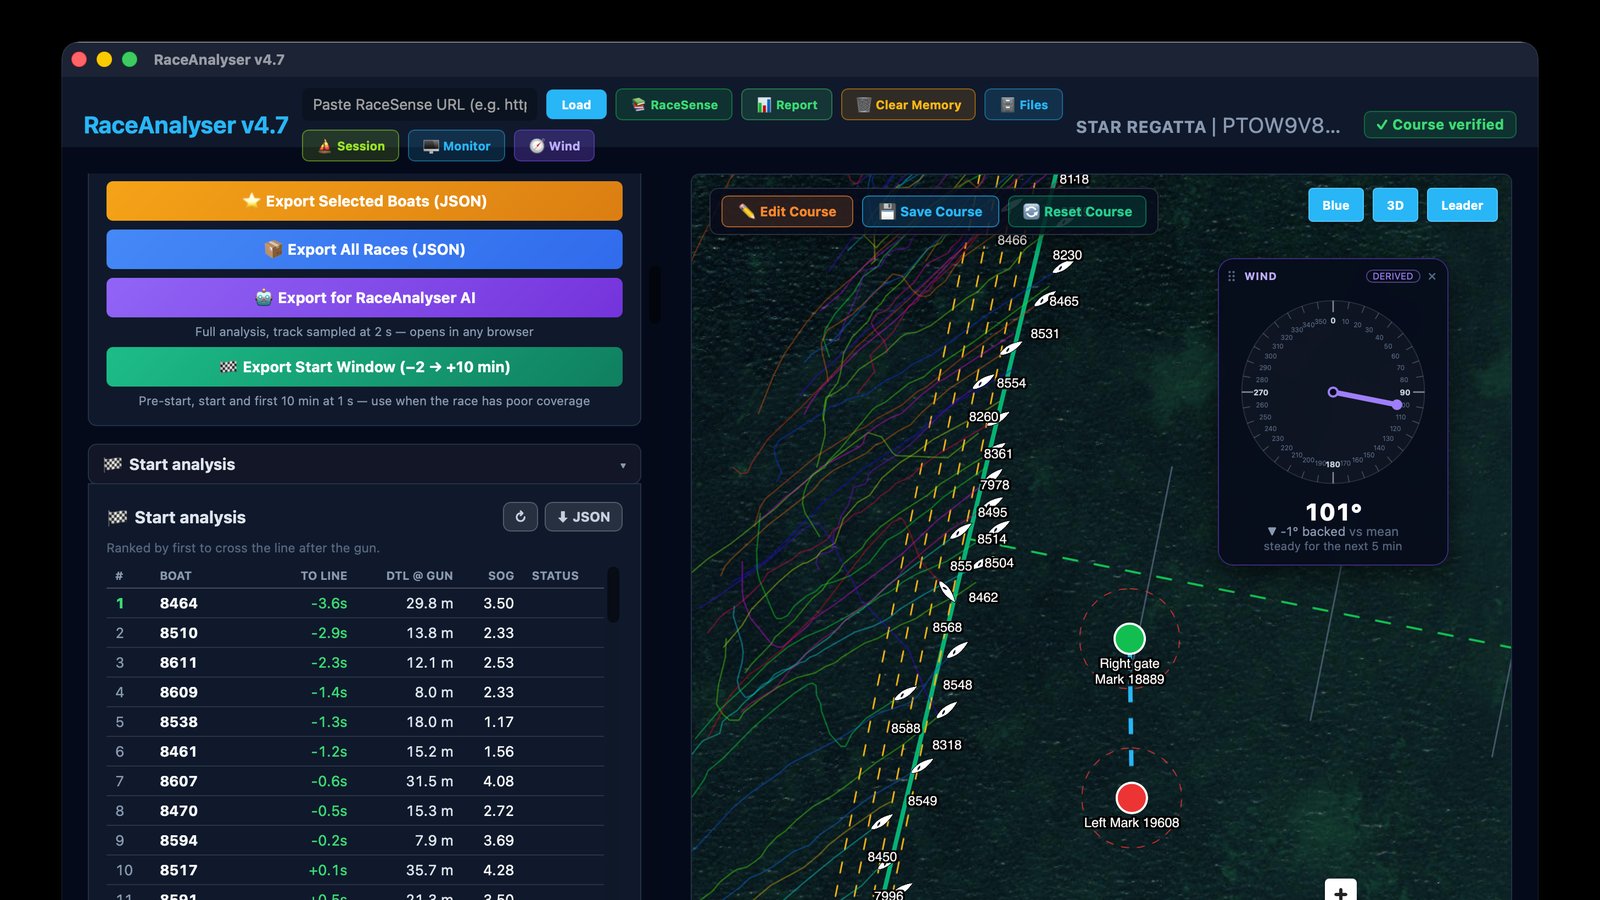Select boat 8517 row

tap(355, 870)
